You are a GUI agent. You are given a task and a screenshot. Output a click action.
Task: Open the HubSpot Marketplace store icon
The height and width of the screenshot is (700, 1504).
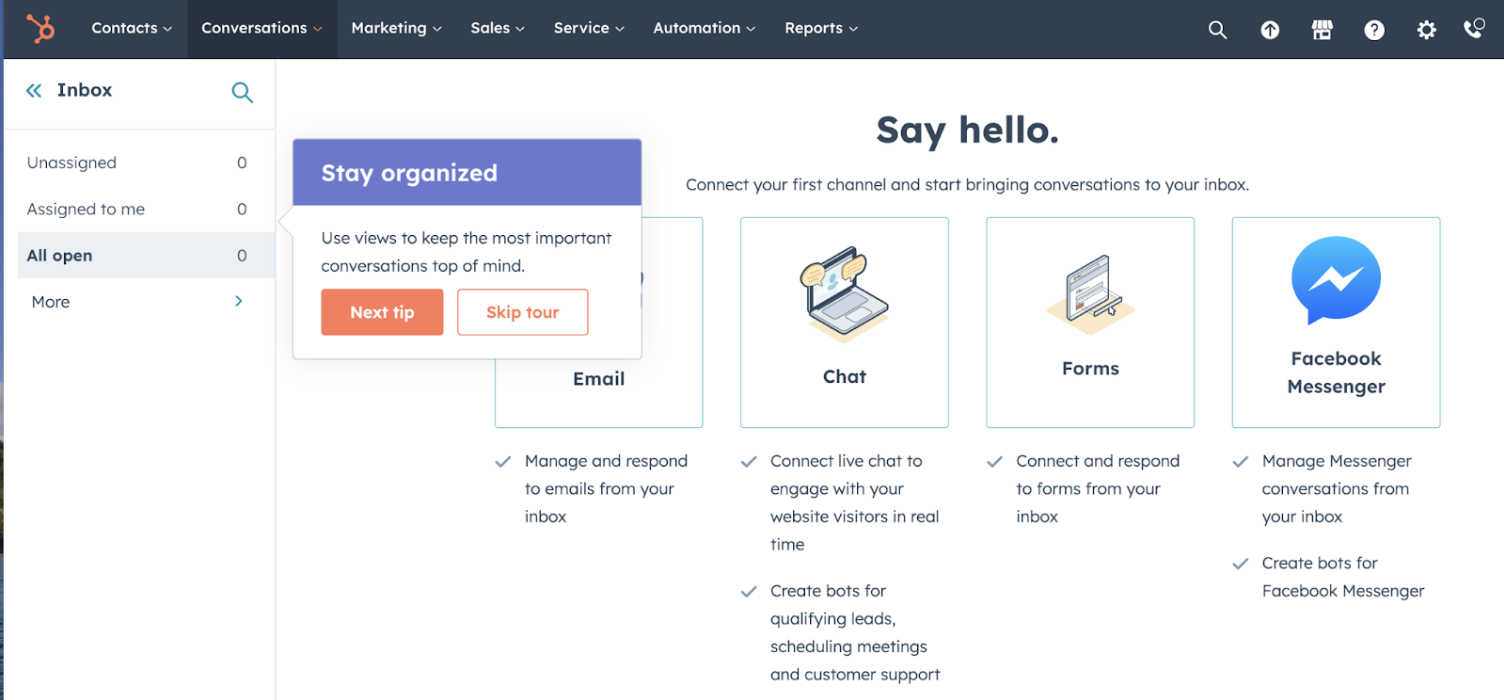[x=1322, y=29]
